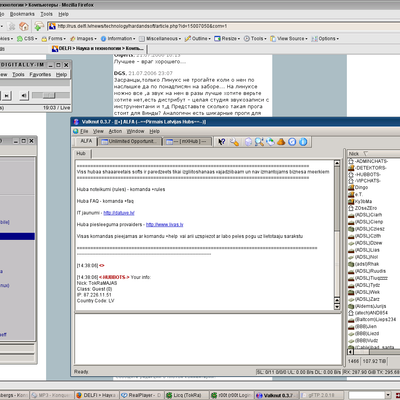Click the -ADMINCHATS- user icon
Image resolution: width=400 pixels, height=400 pixels.
pos(351,161)
